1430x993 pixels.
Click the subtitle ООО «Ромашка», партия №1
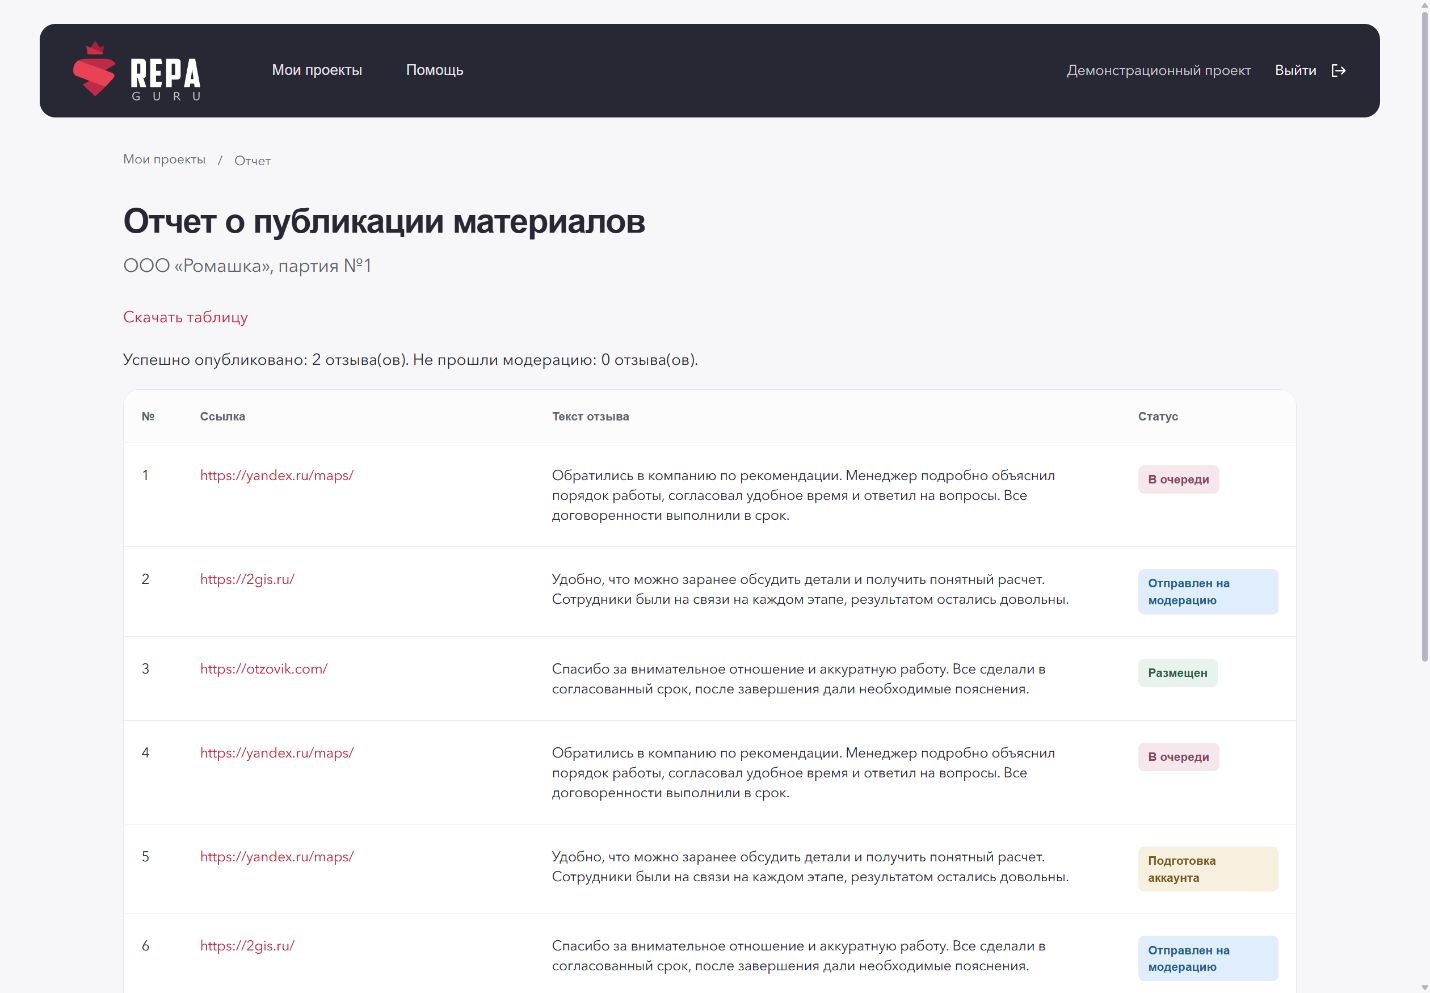pyautogui.click(x=247, y=266)
